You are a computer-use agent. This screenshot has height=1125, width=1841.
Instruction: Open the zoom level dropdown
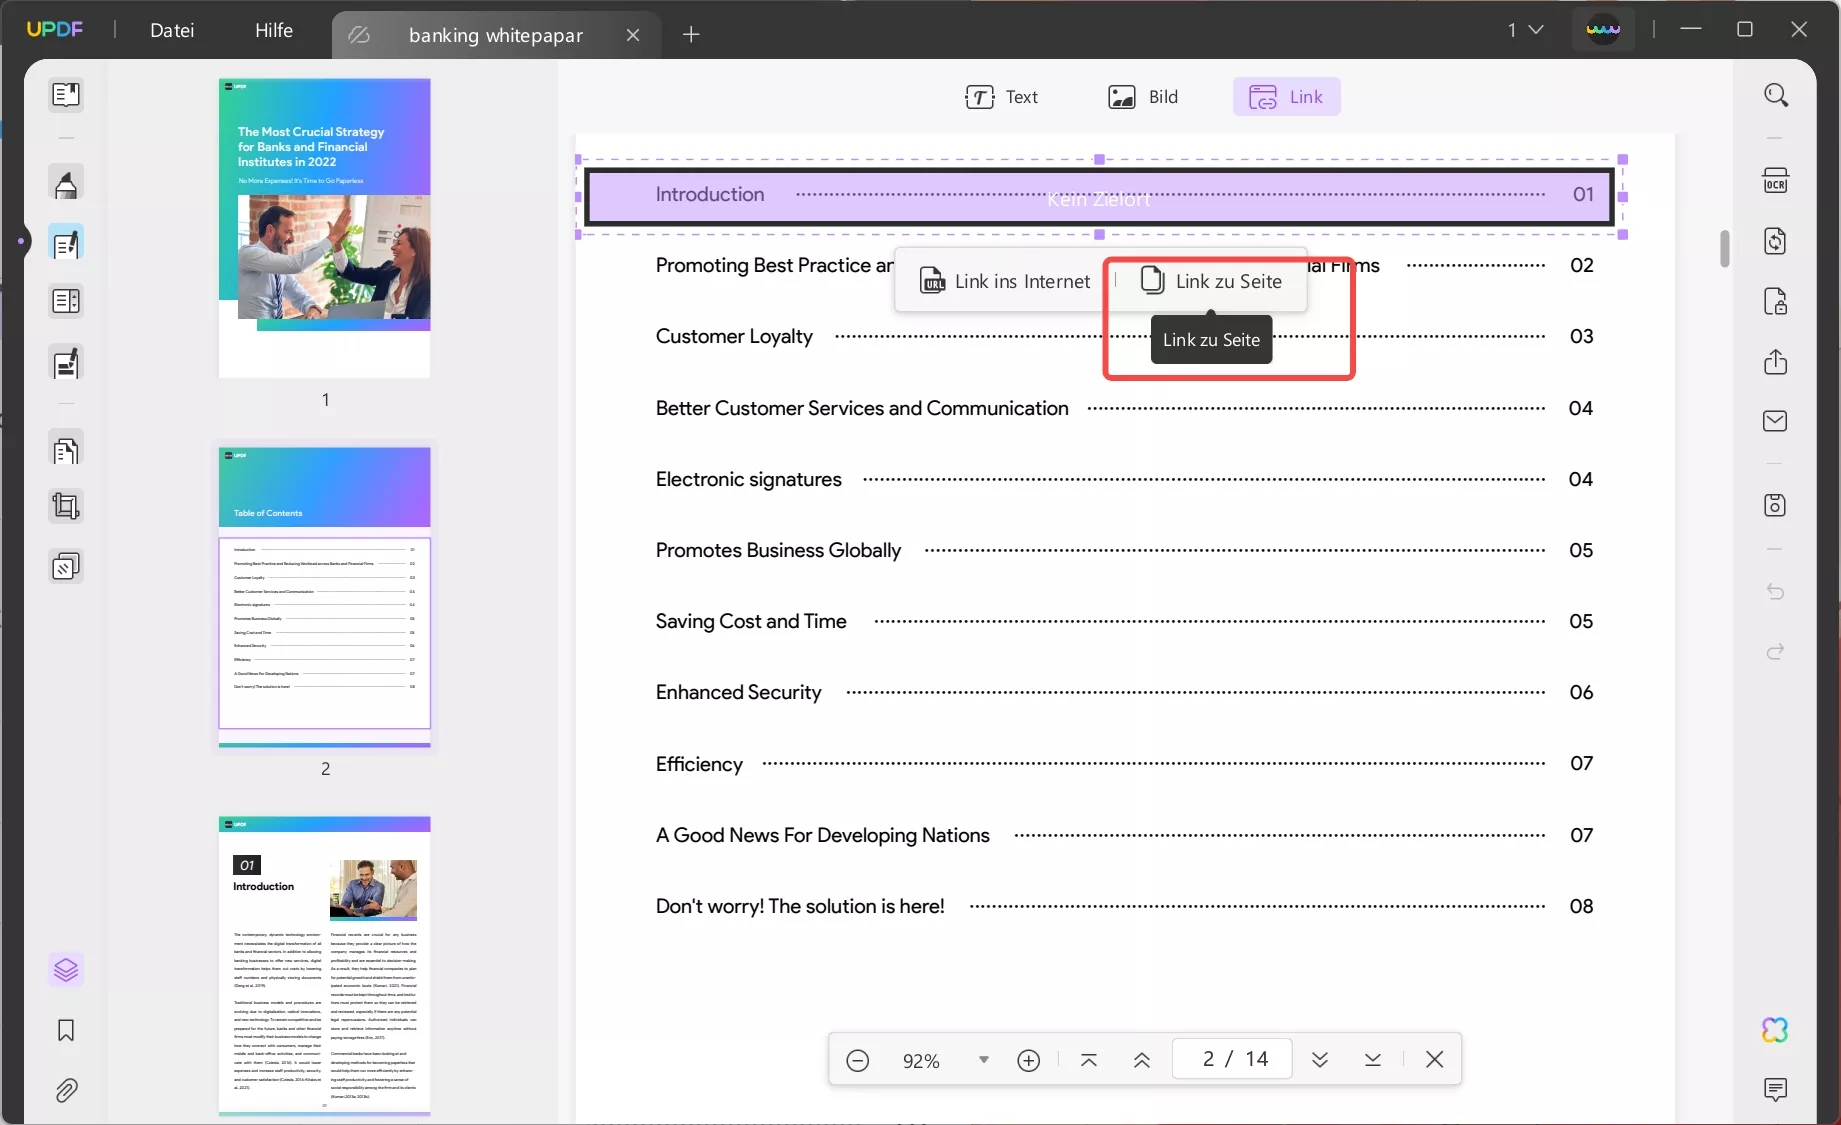[984, 1060]
